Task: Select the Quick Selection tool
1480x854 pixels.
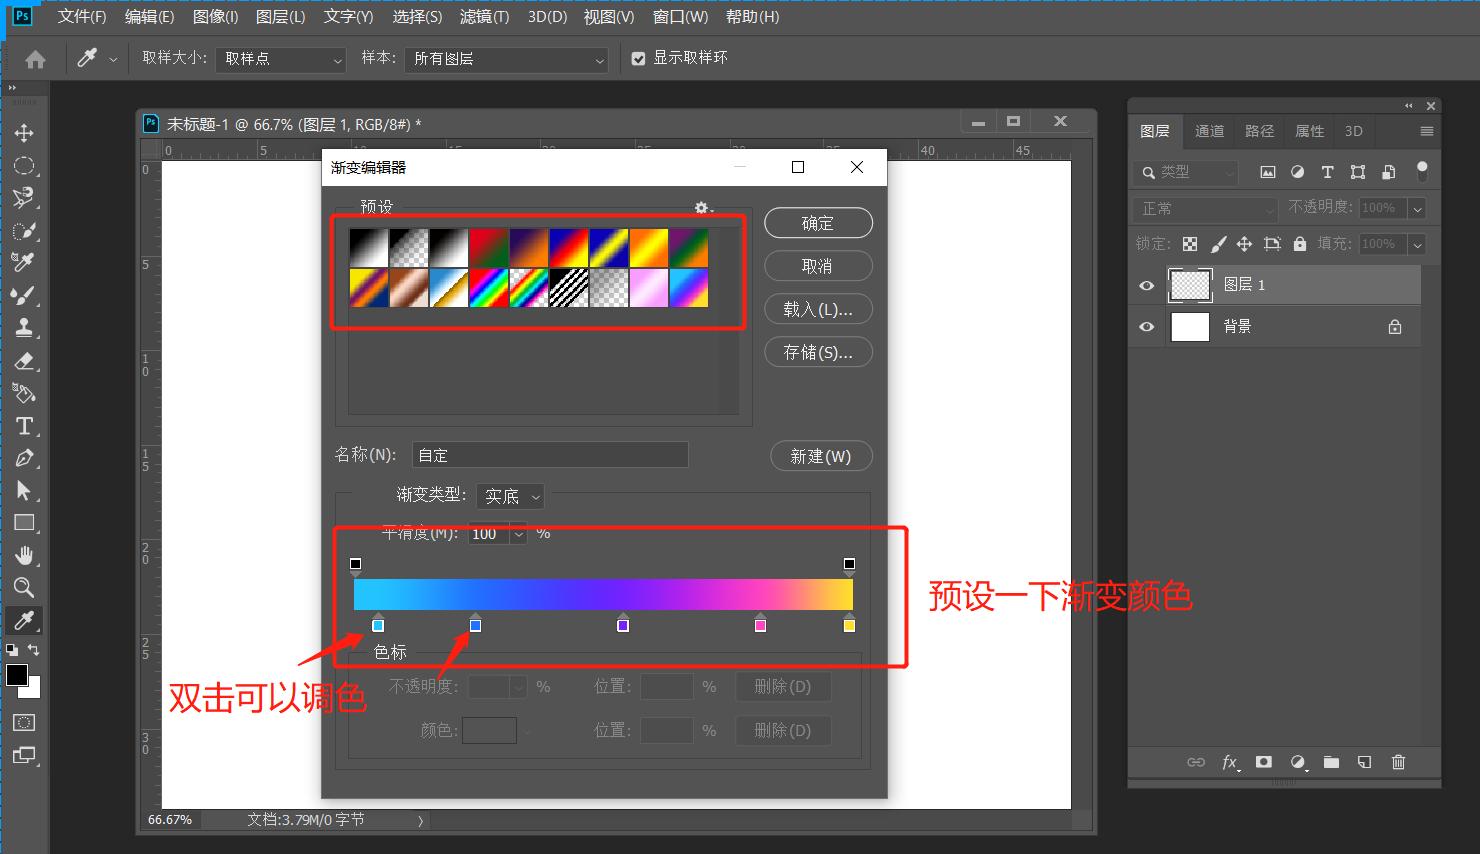Action: (24, 230)
